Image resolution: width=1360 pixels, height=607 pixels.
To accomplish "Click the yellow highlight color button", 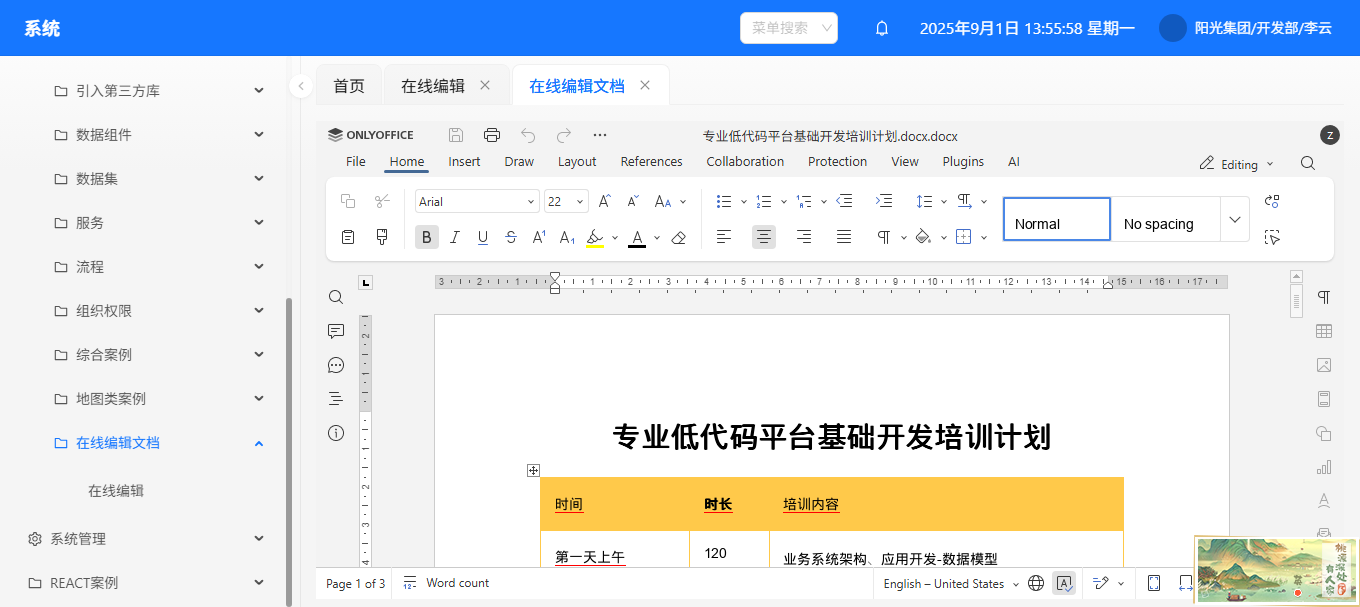I will pyautogui.click(x=595, y=237).
